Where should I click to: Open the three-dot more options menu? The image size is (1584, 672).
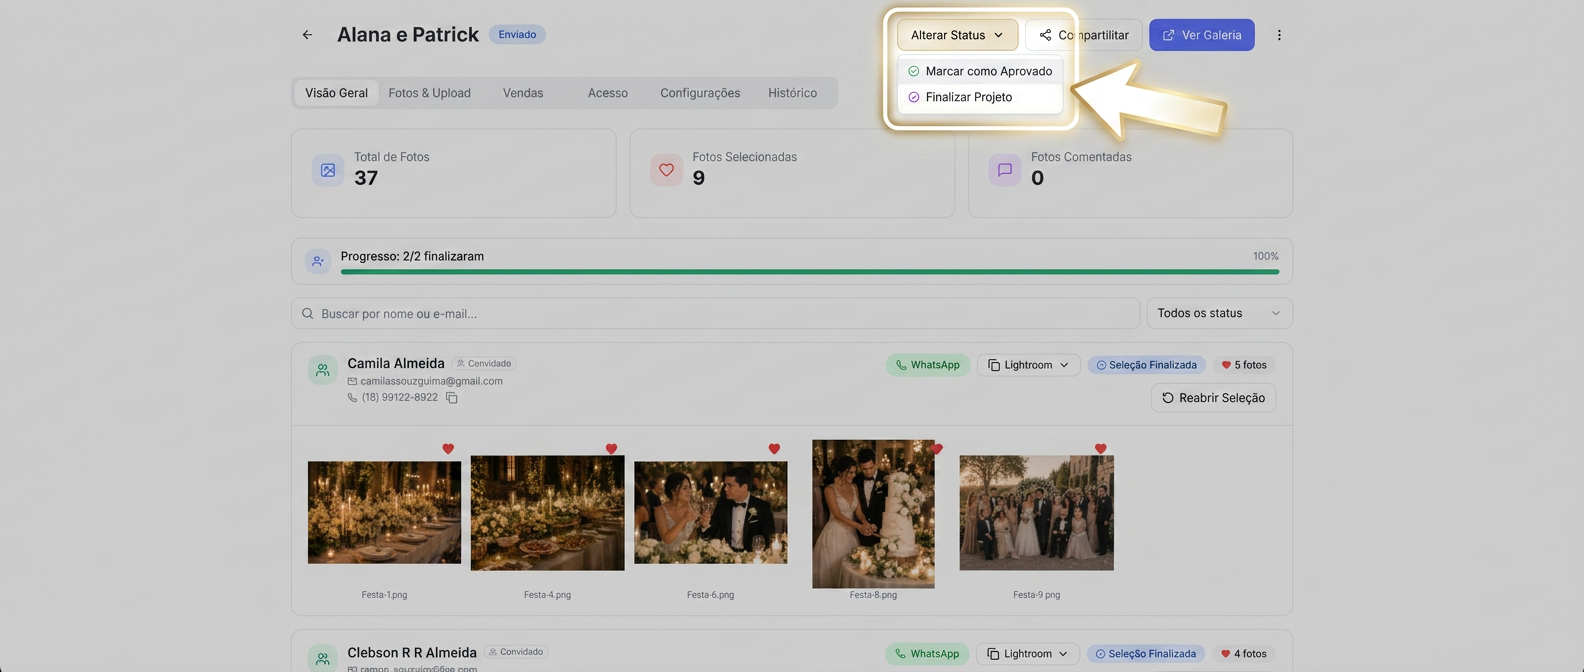(1279, 35)
